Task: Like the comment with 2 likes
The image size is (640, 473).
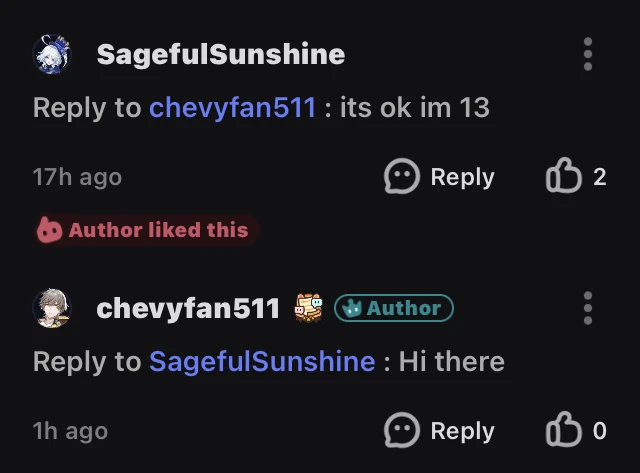Action: (x=564, y=177)
